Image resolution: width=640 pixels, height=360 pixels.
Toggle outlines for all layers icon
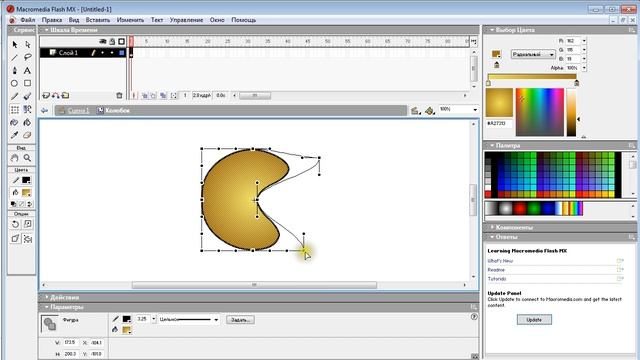click(121, 42)
